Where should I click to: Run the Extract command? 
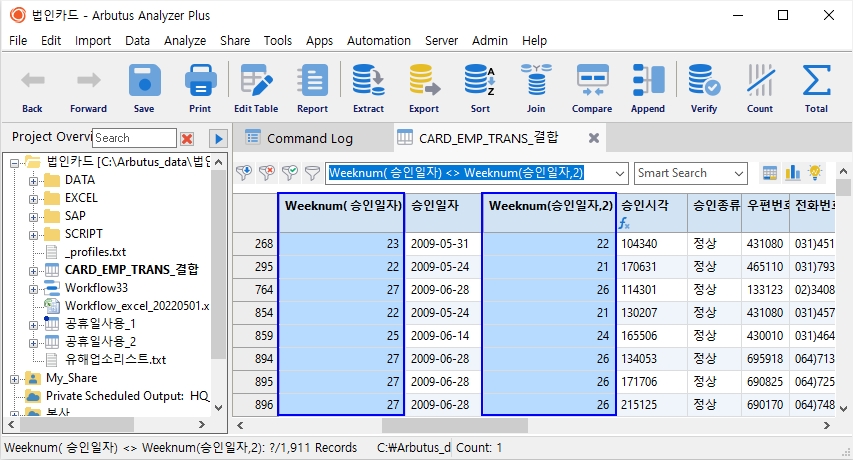click(x=368, y=81)
